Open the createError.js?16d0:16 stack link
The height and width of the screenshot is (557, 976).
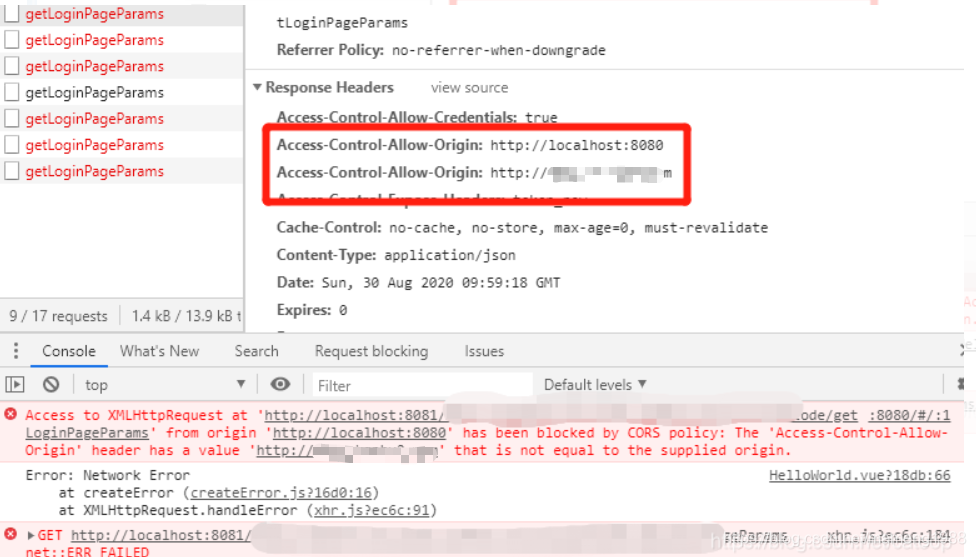[x=281, y=493]
